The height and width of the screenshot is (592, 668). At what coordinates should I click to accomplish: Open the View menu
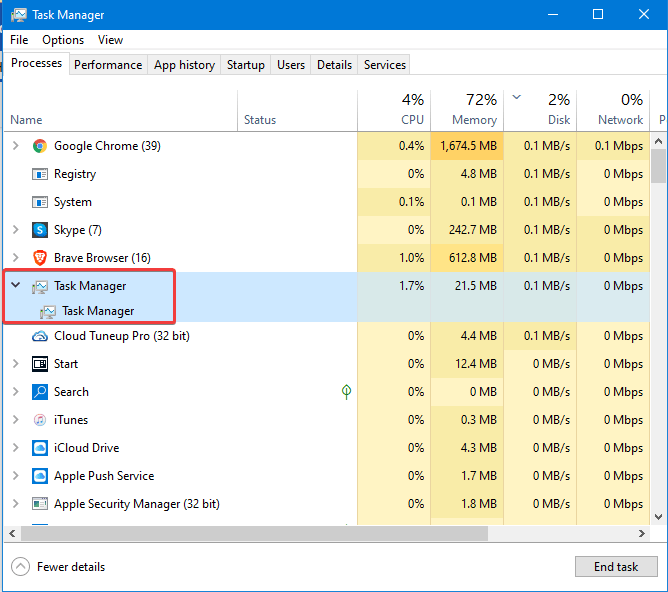tap(110, 40)
